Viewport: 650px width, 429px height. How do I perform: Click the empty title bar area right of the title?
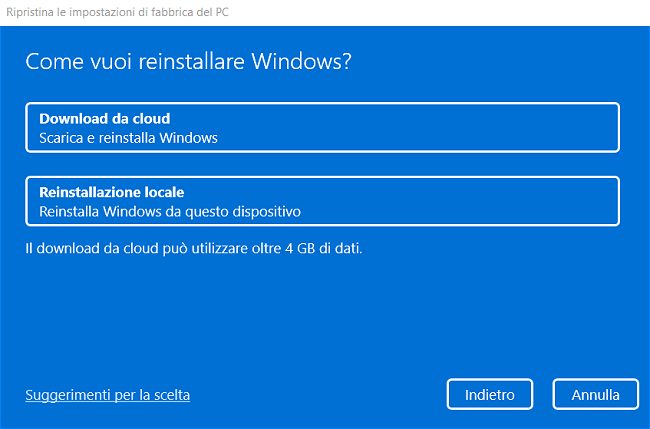(450, 12)
